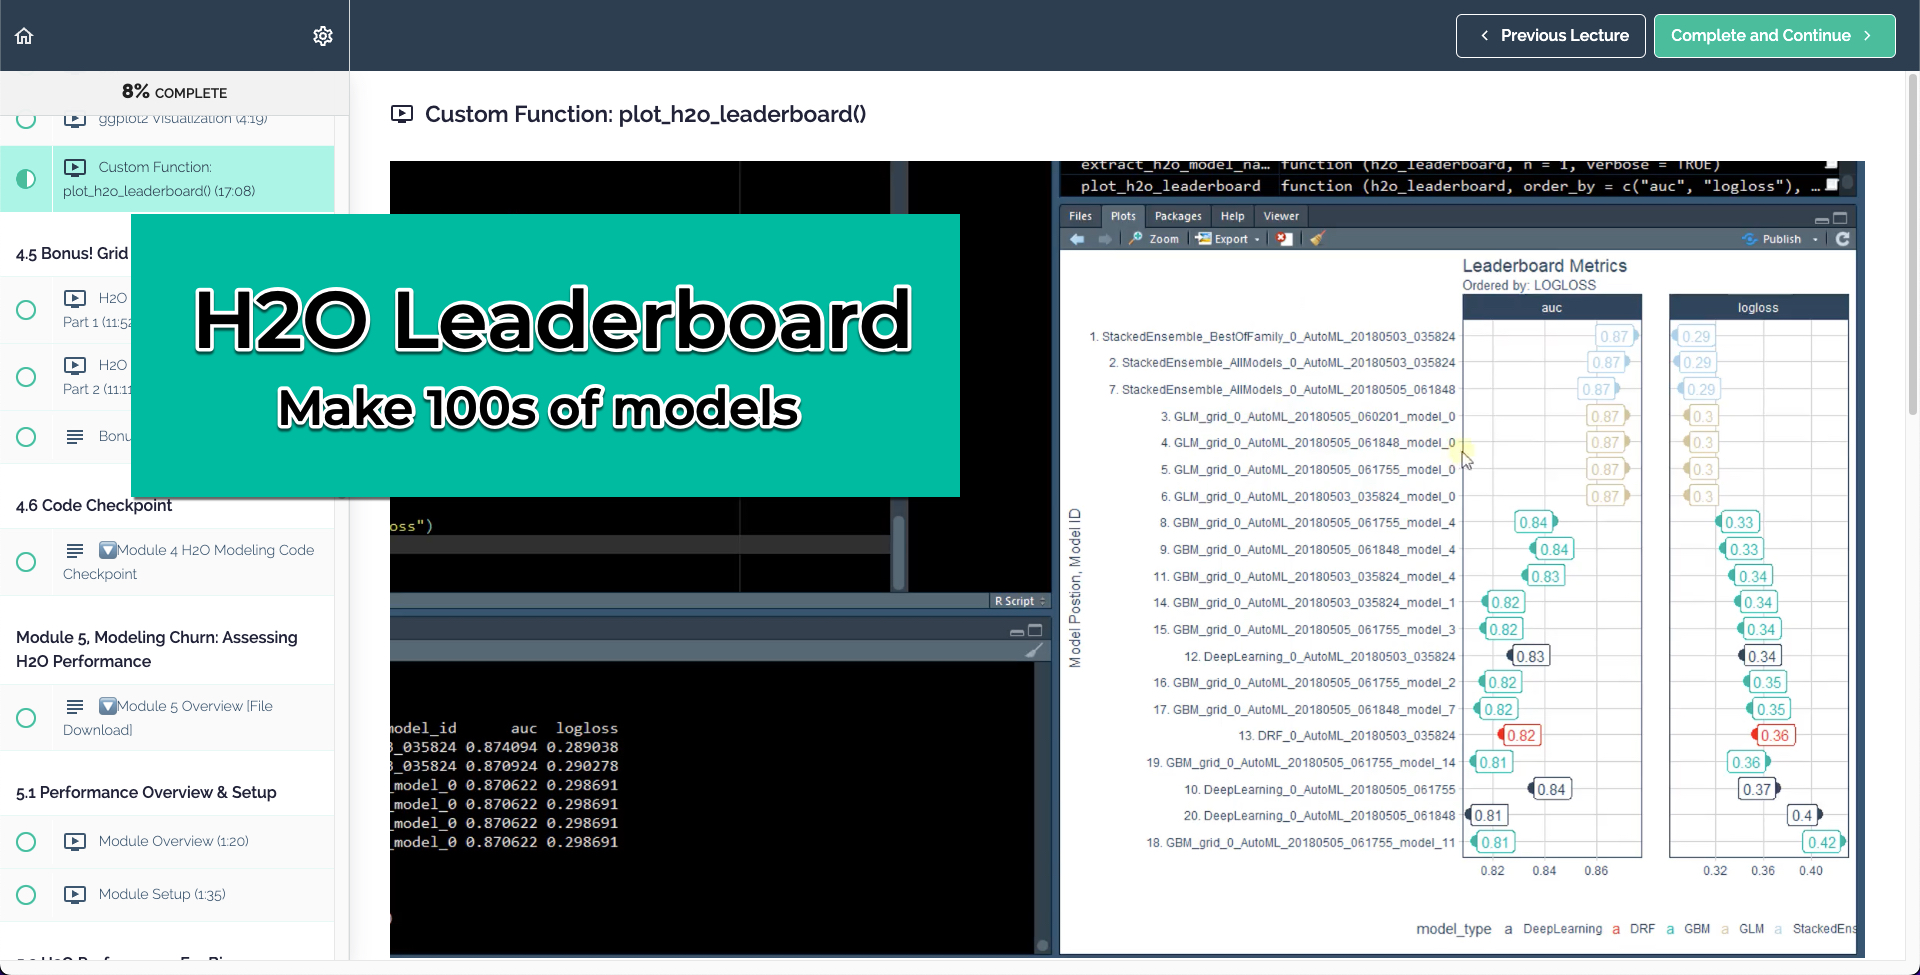View plot_h2o_leaderboard function source icon
This screenshot has height=975, width=1920.
(x=1832, y=185)
